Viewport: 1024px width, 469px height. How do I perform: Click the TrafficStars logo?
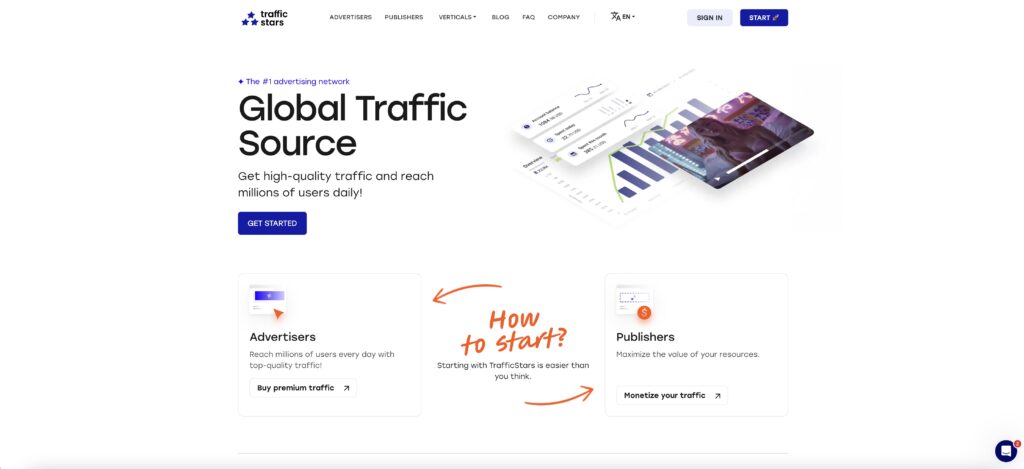coord(264,18)
